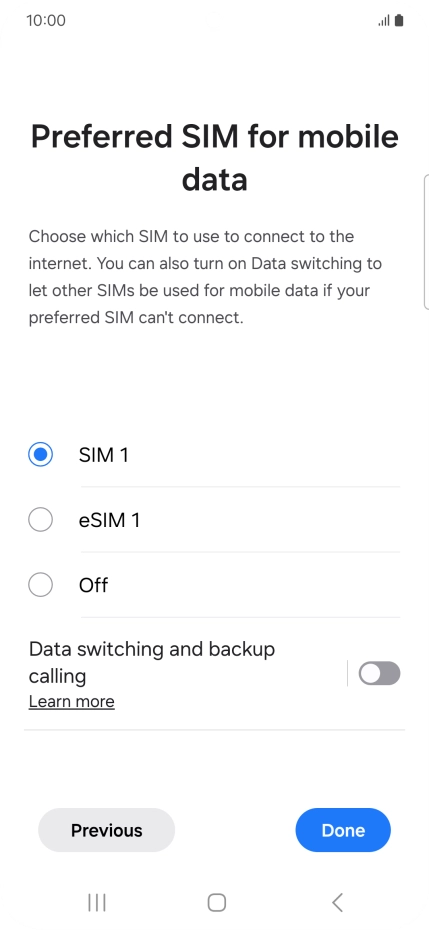Tap the recent apps navigation icon
429x930 pixels.
pyautogui.click(x=97, y=903)
